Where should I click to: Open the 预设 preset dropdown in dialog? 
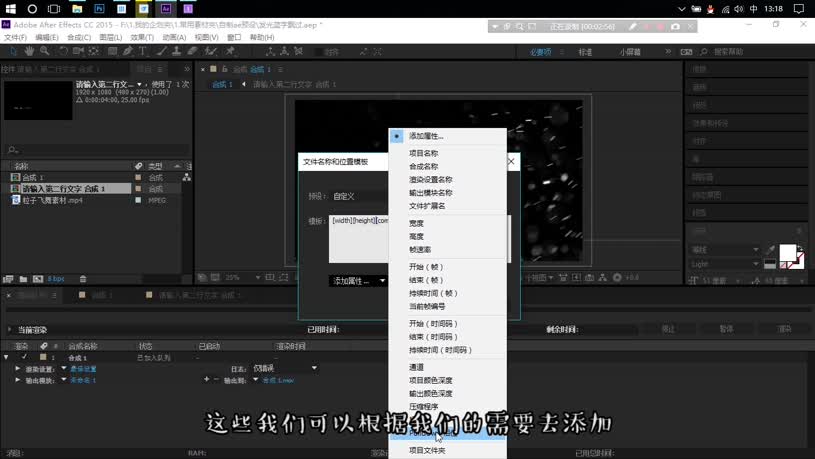[x=360, y=196]
